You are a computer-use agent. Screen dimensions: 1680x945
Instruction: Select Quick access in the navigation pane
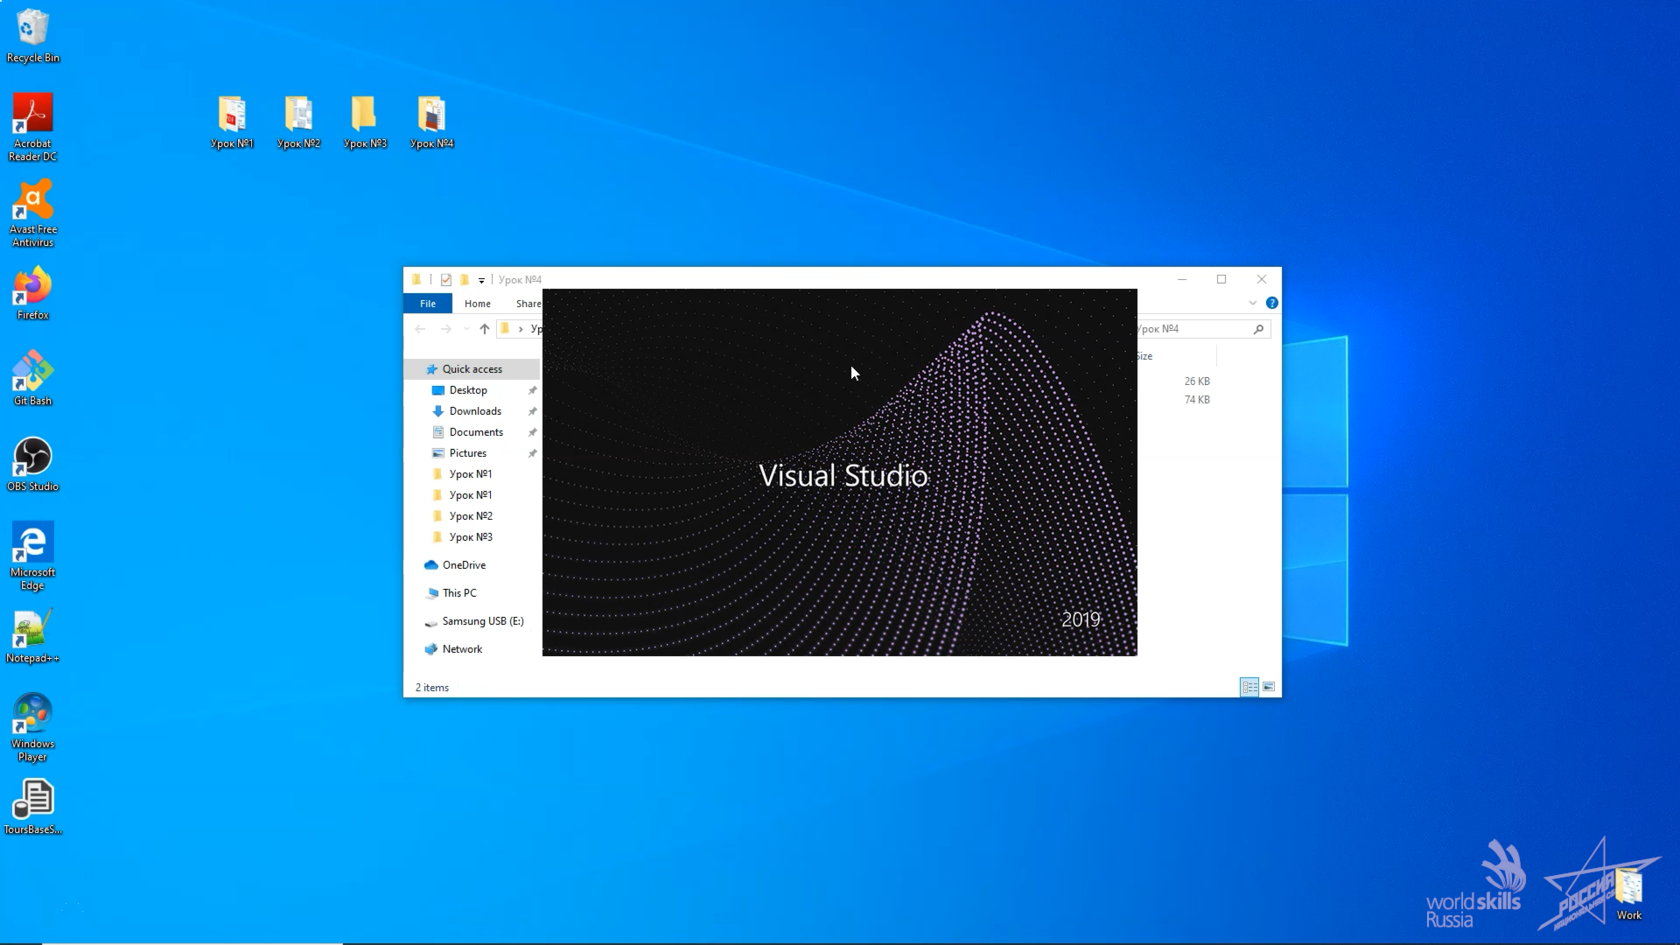(x=472, y=369)
